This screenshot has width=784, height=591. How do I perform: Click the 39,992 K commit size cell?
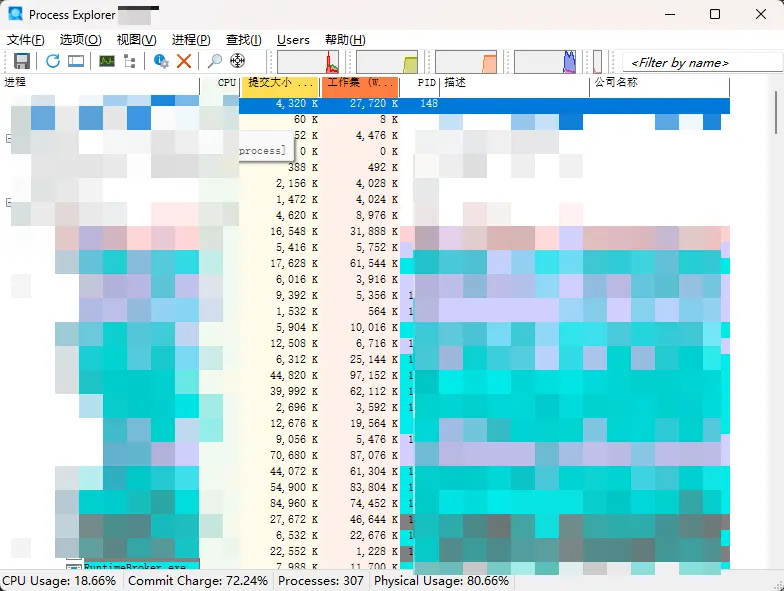(x=294, y=392)
